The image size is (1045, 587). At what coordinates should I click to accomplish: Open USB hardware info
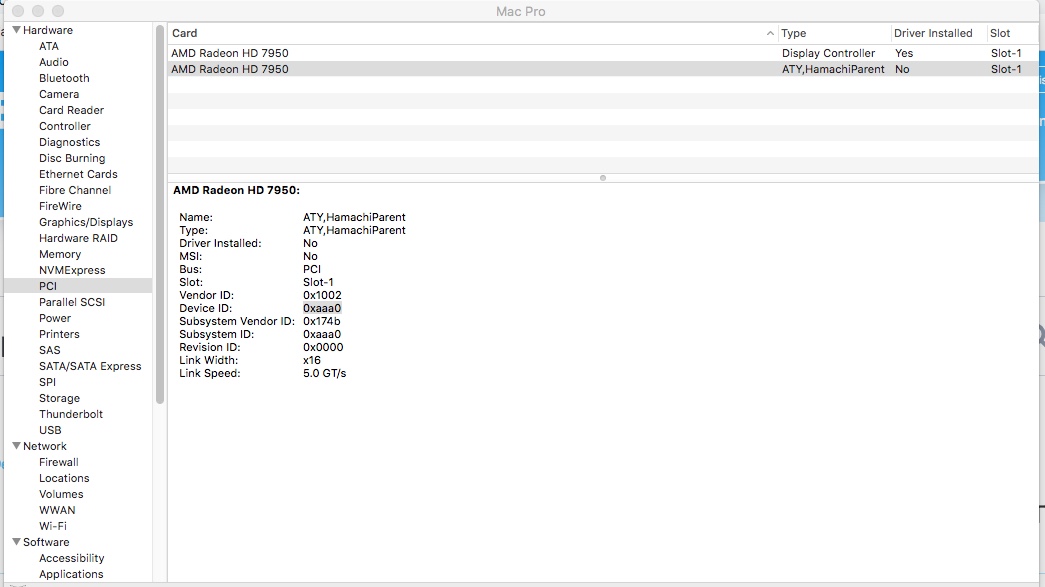click(x=50, y=430)
